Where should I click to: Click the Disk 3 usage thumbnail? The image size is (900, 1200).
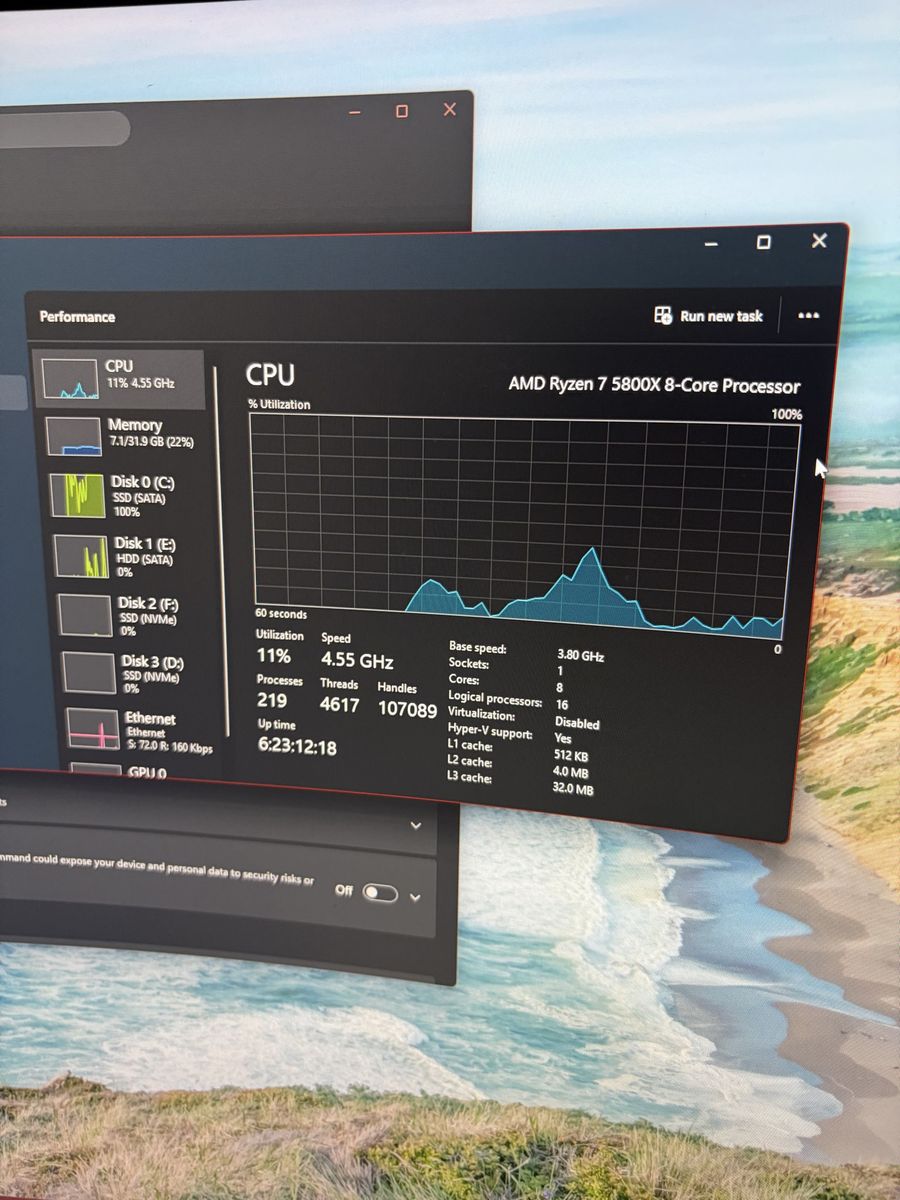(89, 672)
